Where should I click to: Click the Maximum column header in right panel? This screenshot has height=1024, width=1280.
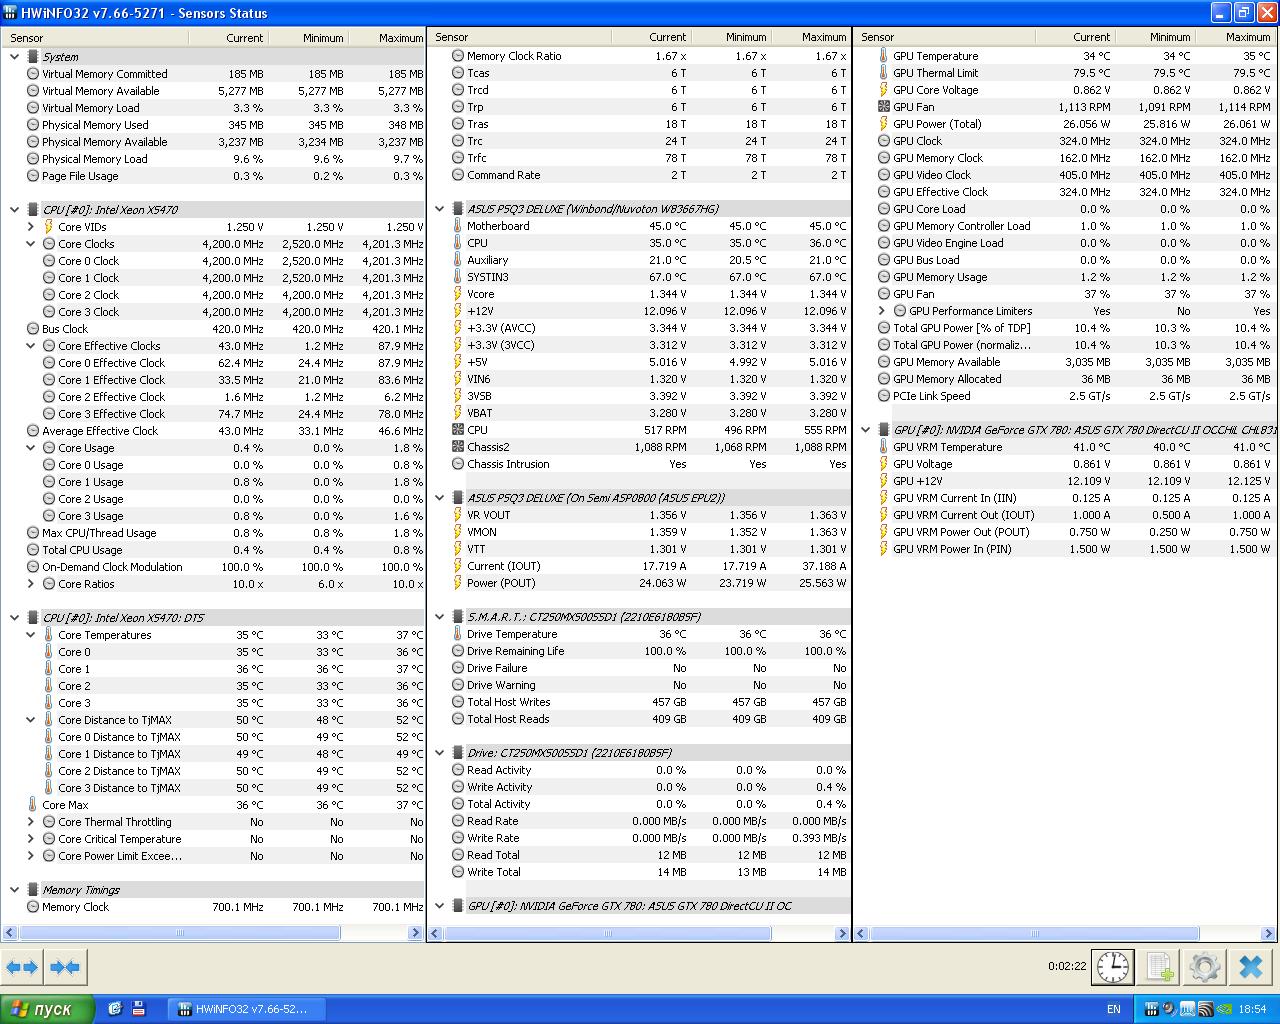(x=1235, y=37)
